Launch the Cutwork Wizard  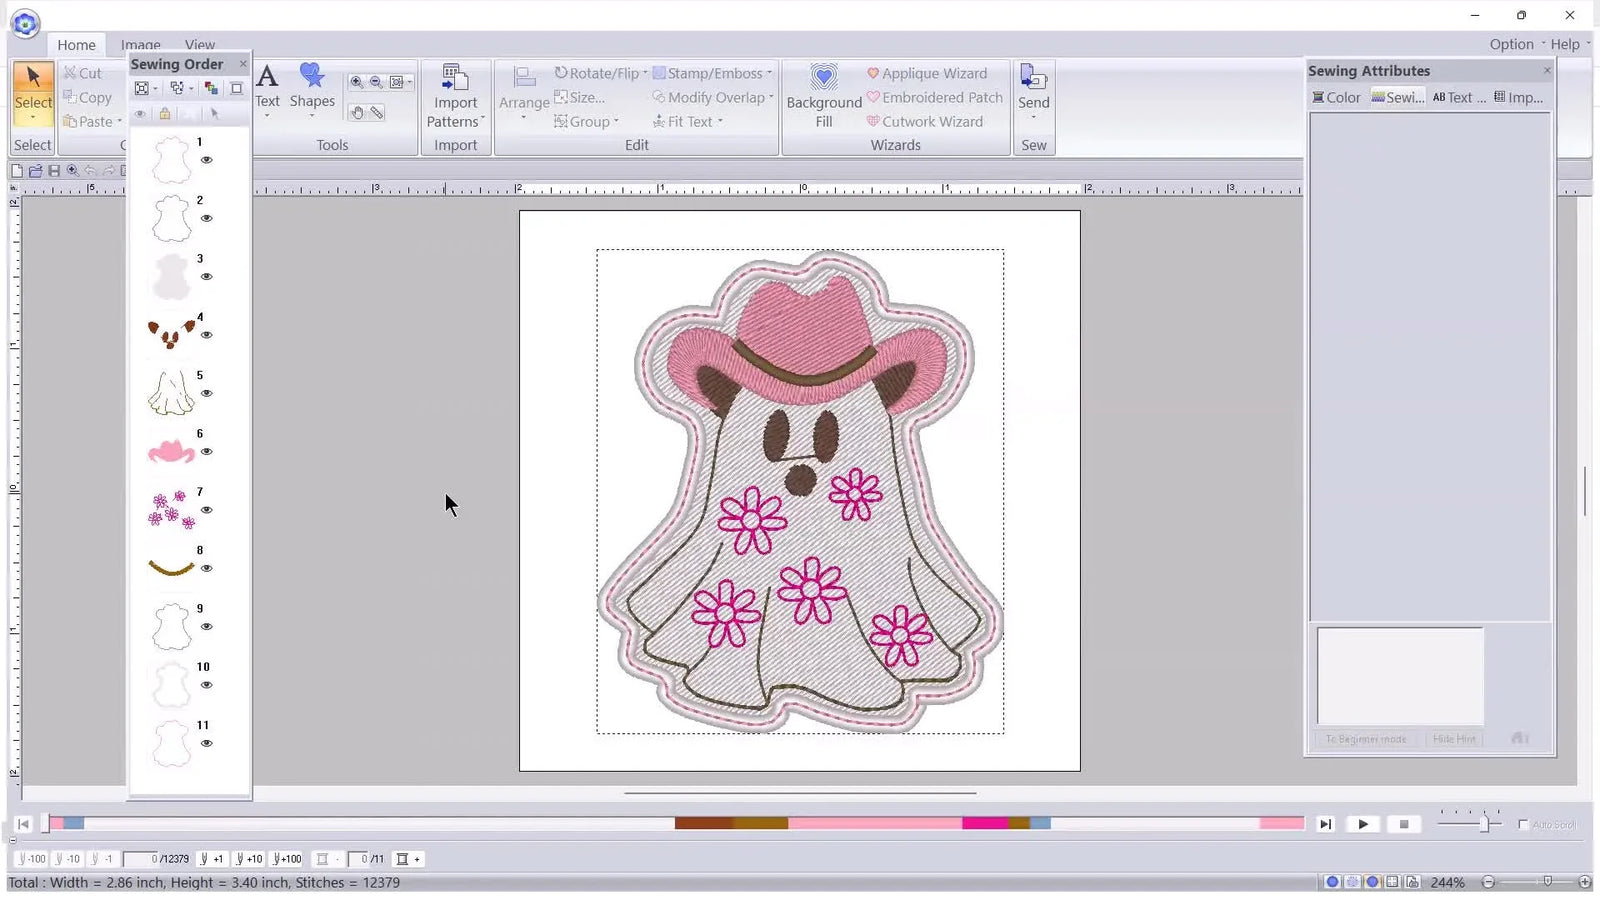(925, 121)
